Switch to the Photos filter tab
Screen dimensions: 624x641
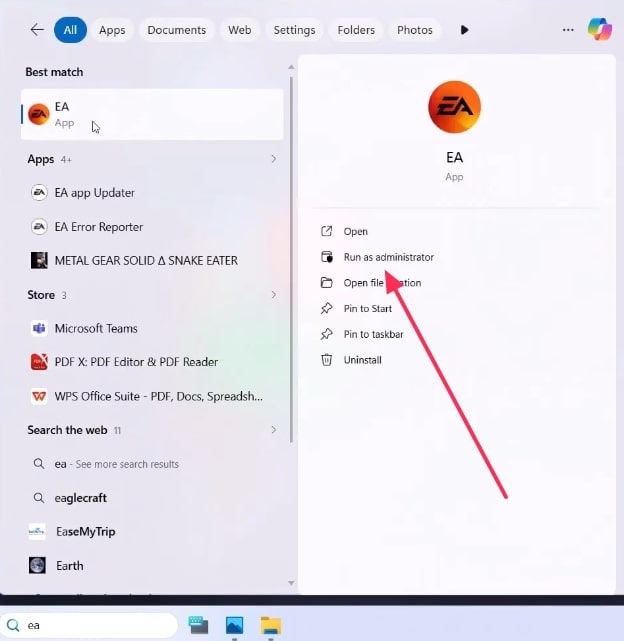(415, 30)
